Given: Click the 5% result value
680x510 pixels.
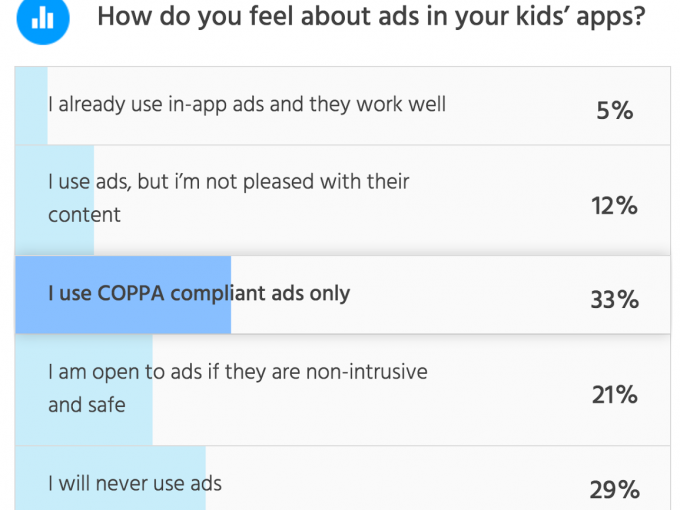Looking at the screenshot, I should coord(615,110).
